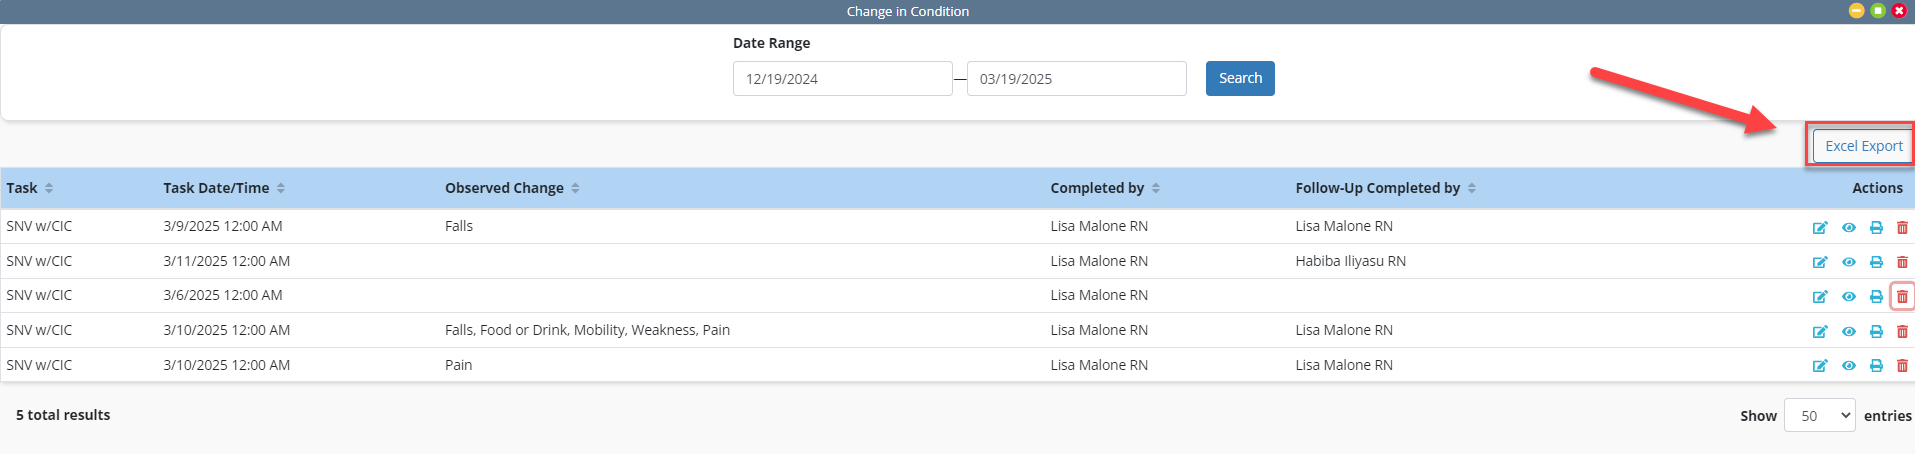1915x454 pixels.
Task: View the 3/9/2025 Falls record
Action: [x=1849, y=227]
